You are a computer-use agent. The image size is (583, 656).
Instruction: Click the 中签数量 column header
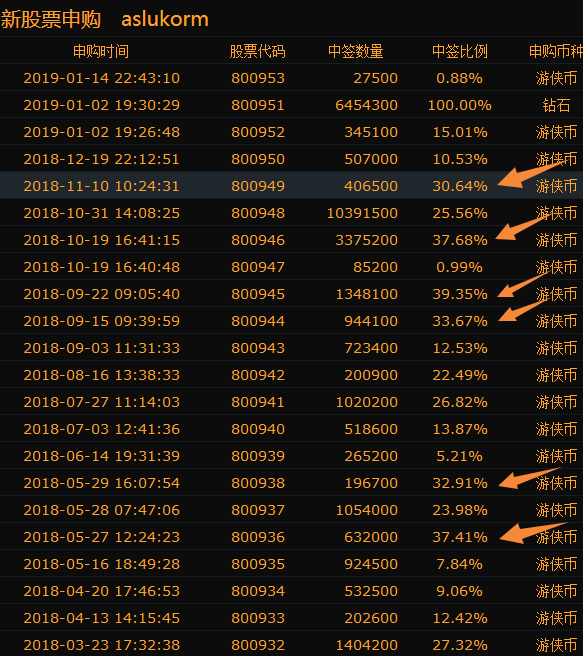(356, 51)
